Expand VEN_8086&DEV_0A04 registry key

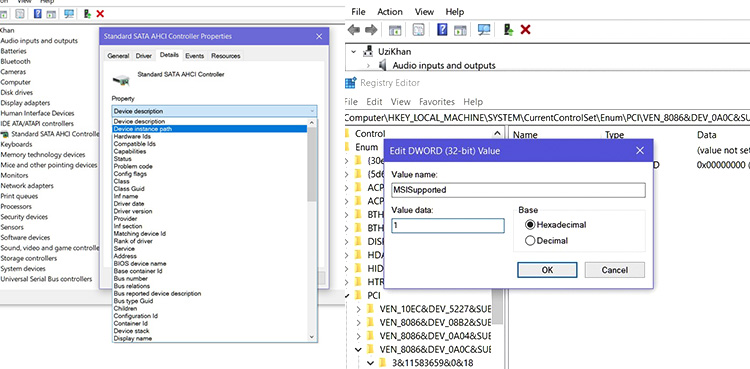(359, 335)
